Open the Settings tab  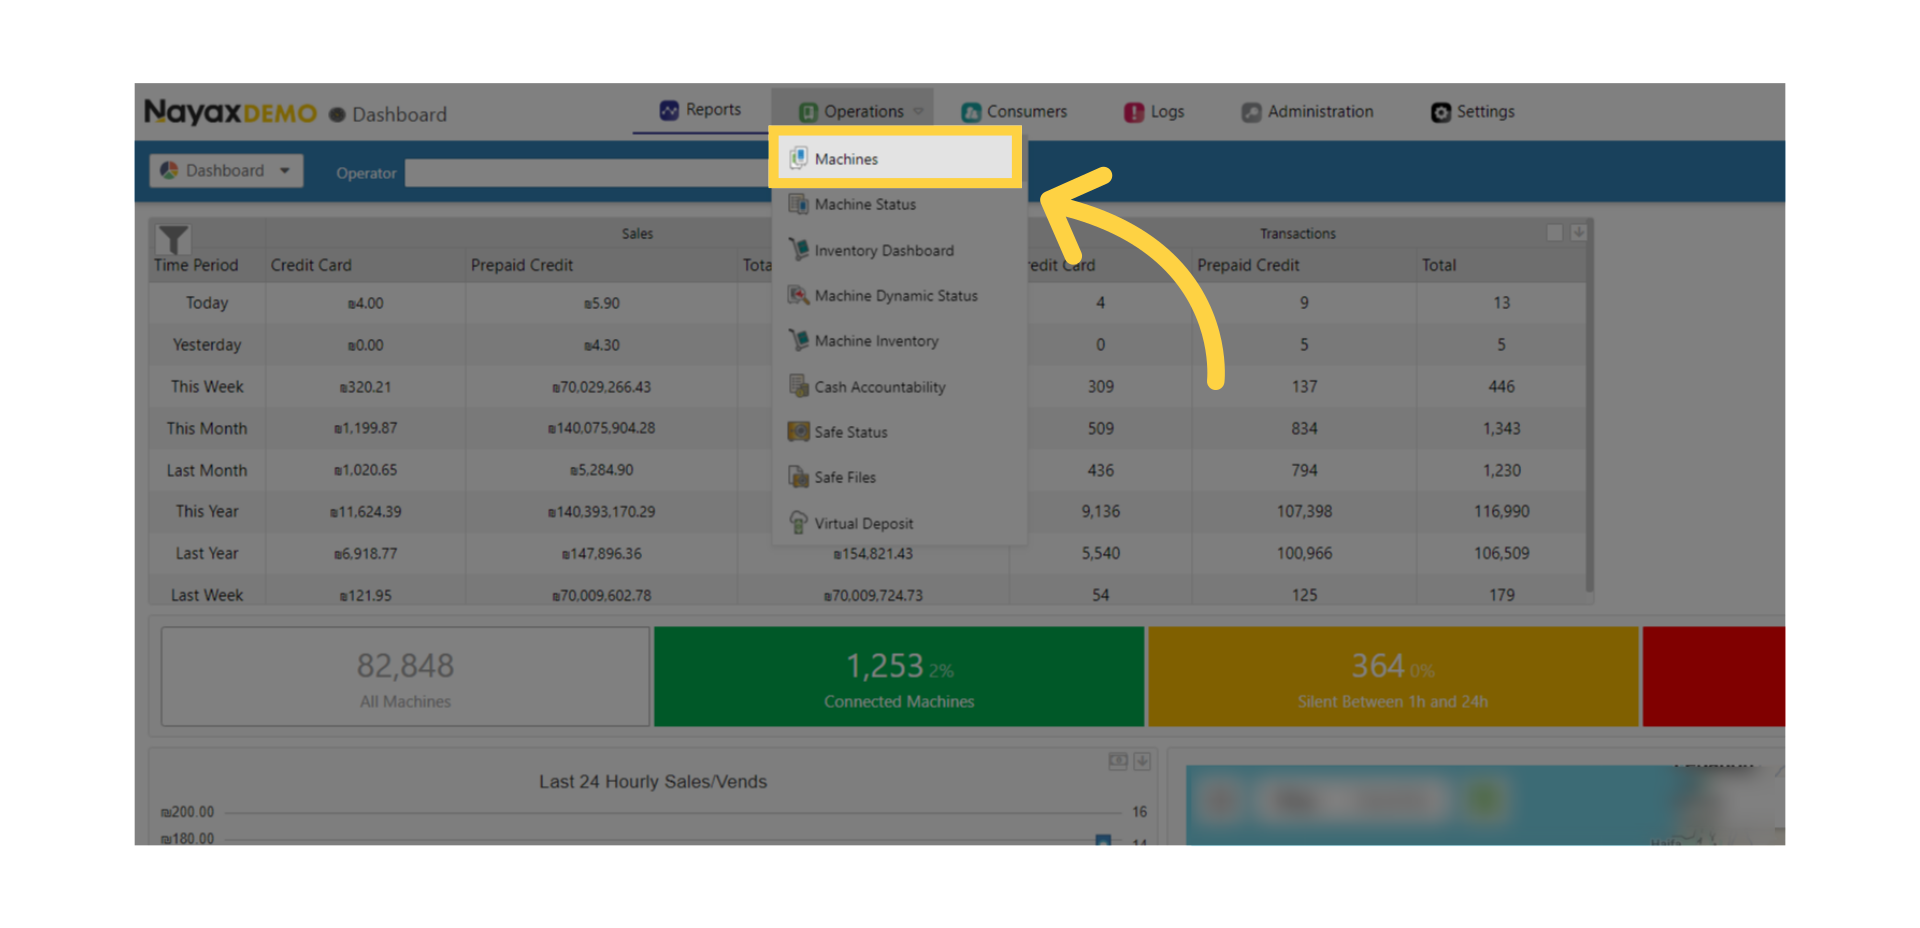tap(1473, 112)
